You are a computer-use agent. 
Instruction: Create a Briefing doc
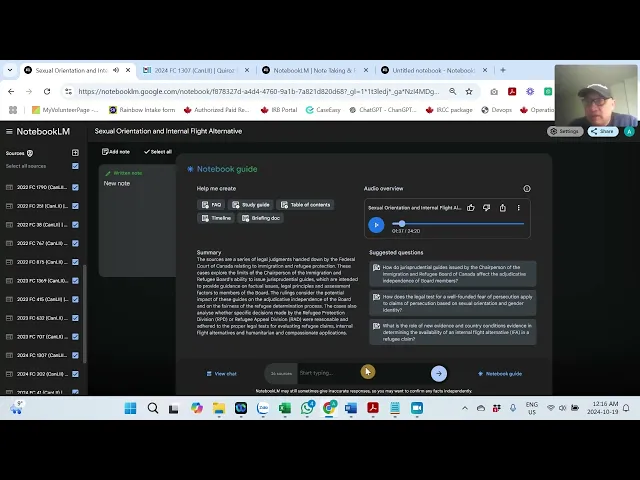tap(261, 218)
